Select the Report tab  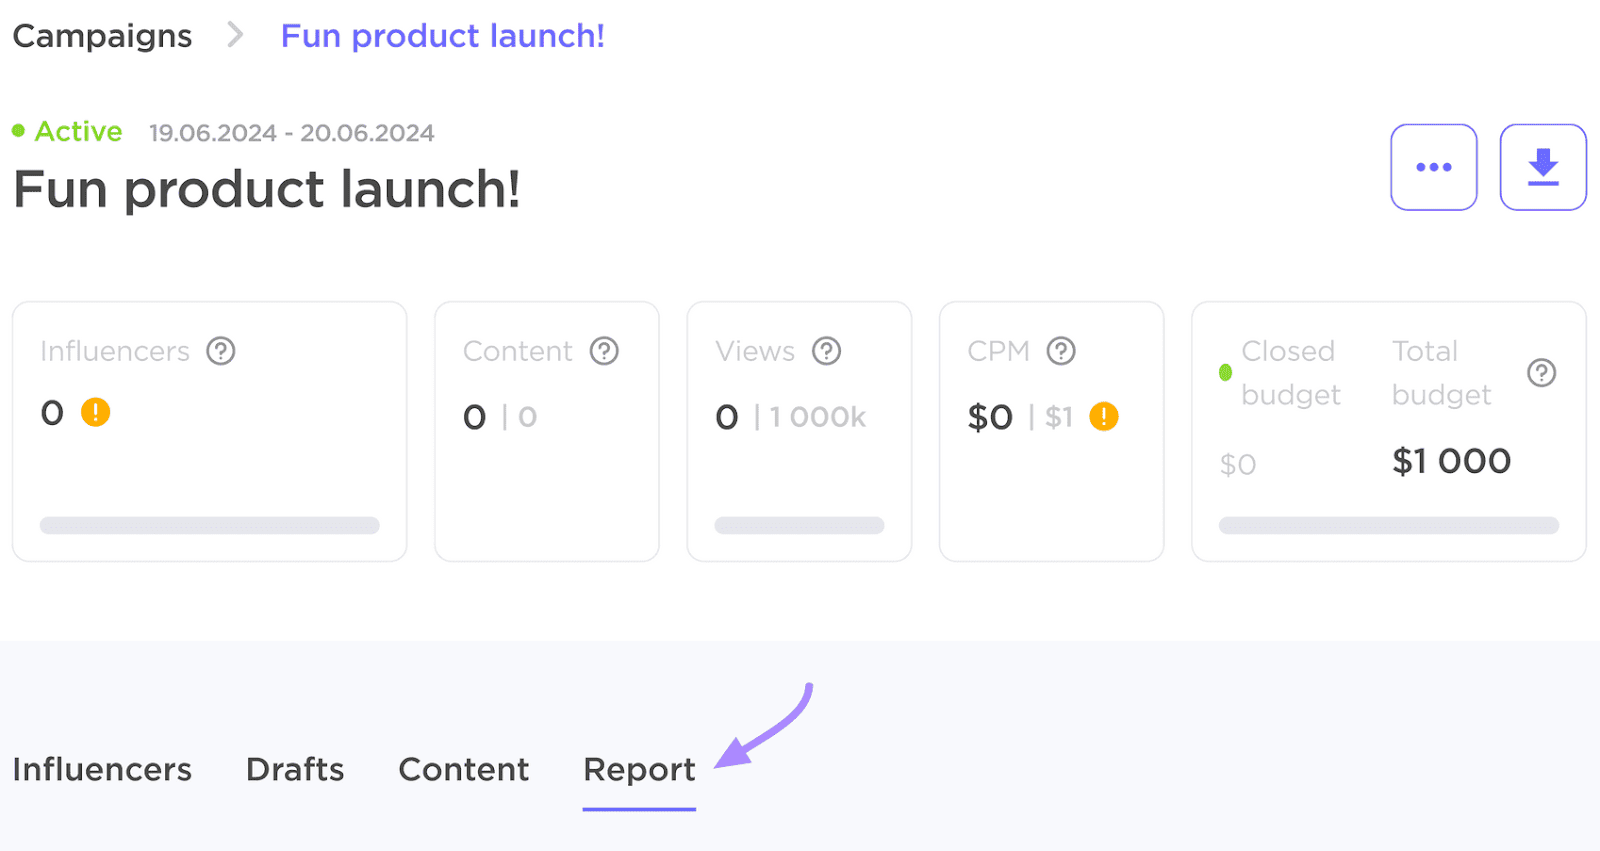pos(638,770)
